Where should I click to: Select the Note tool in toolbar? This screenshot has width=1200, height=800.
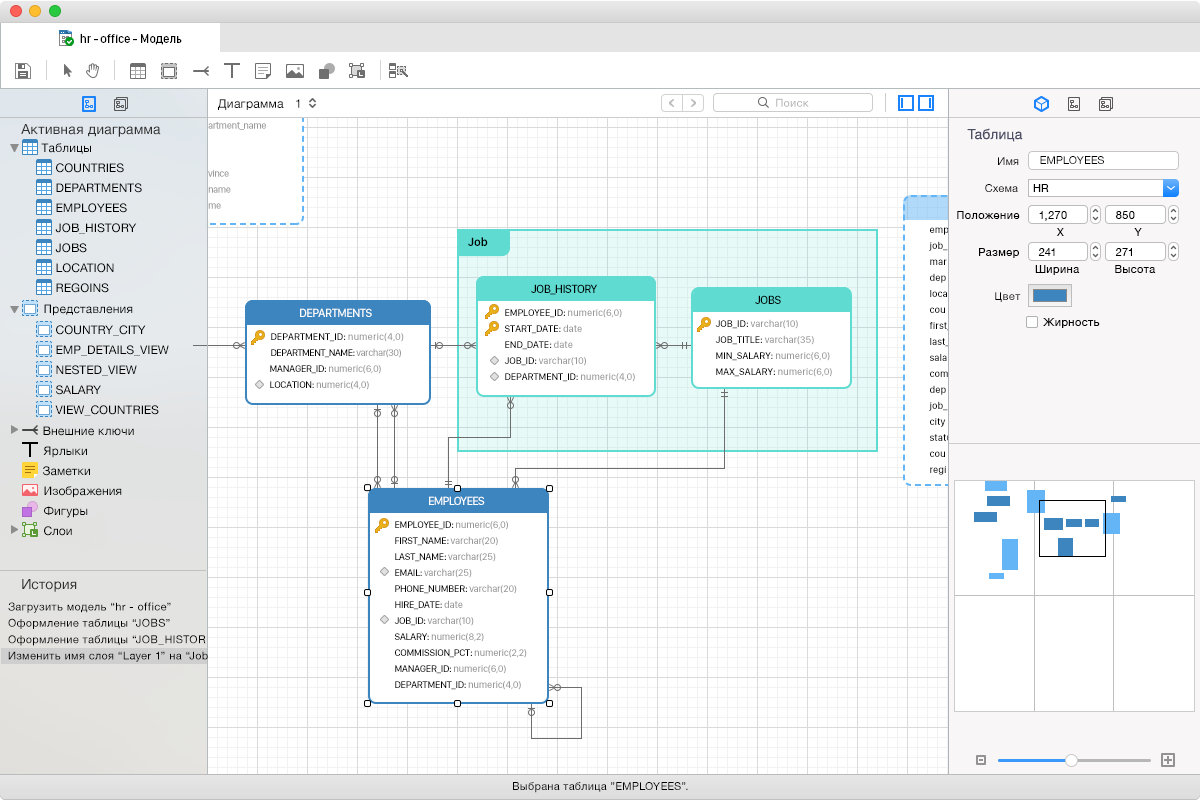(263, 71)
